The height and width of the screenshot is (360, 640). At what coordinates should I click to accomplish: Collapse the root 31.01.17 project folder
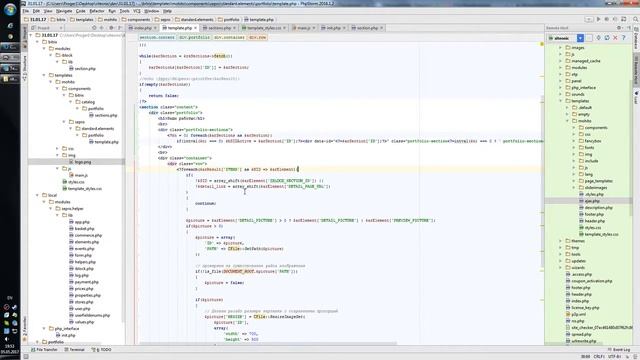pyautogui.click(x=31, y=35)
